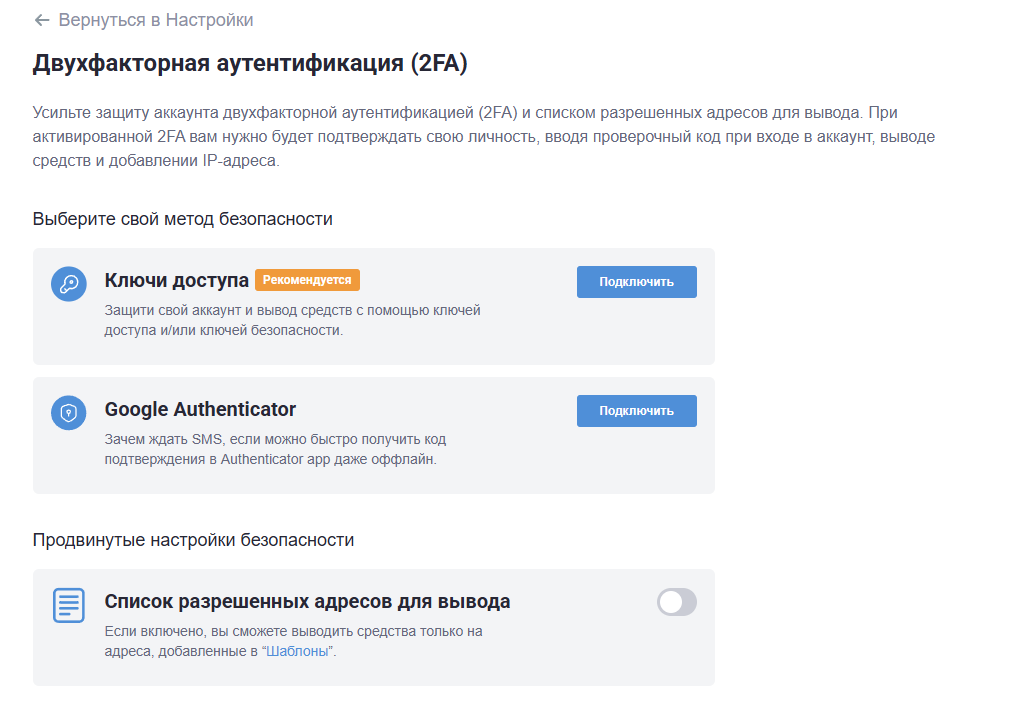Click 'Выберите свой метод безопасности' subheading
The height and width of the screenshot is (712, 1009).
click(183, 219)
